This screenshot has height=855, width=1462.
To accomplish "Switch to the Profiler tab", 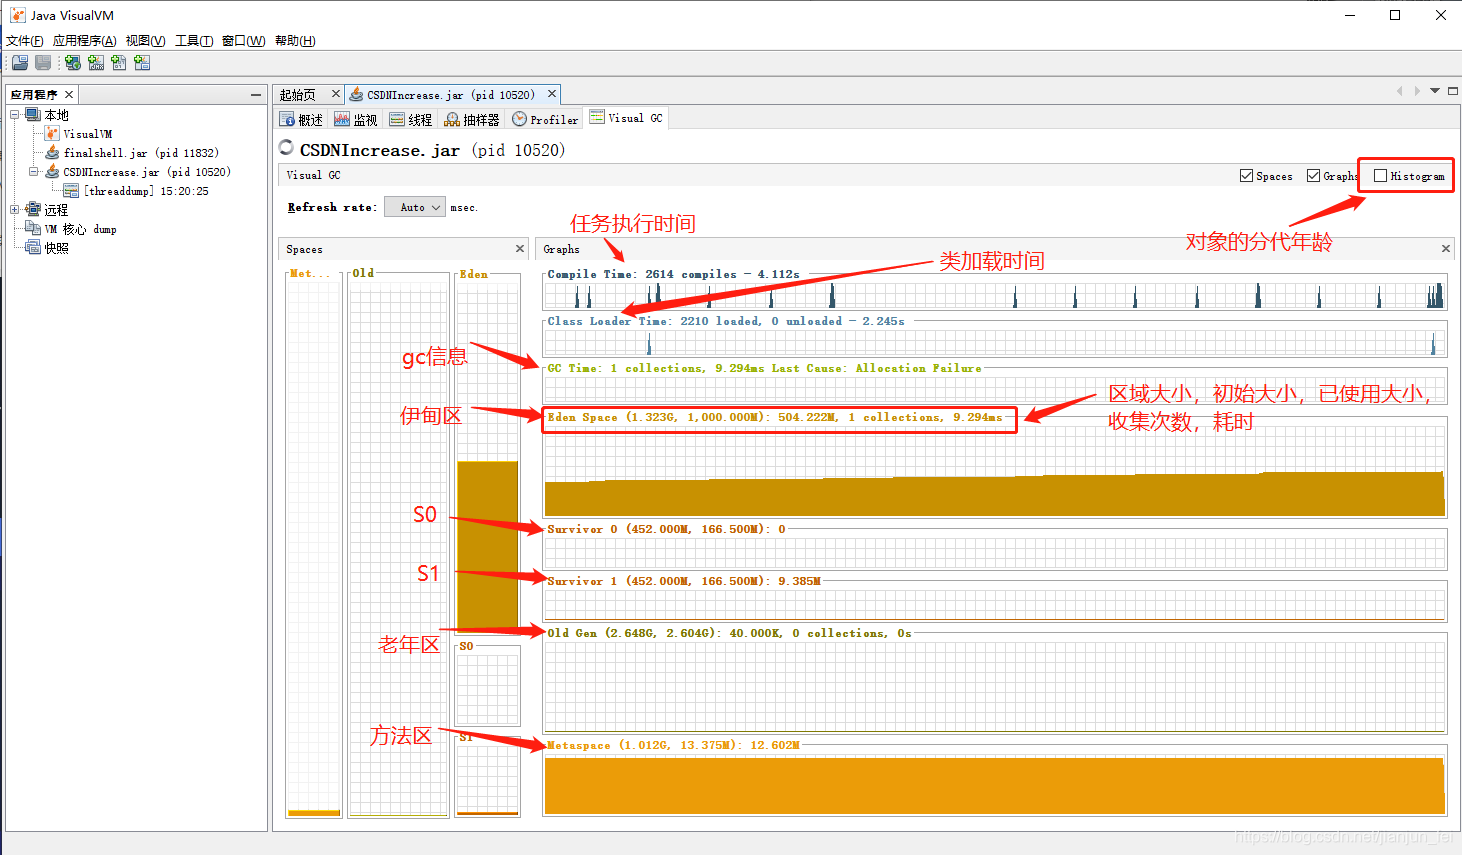I will point(546,119).
